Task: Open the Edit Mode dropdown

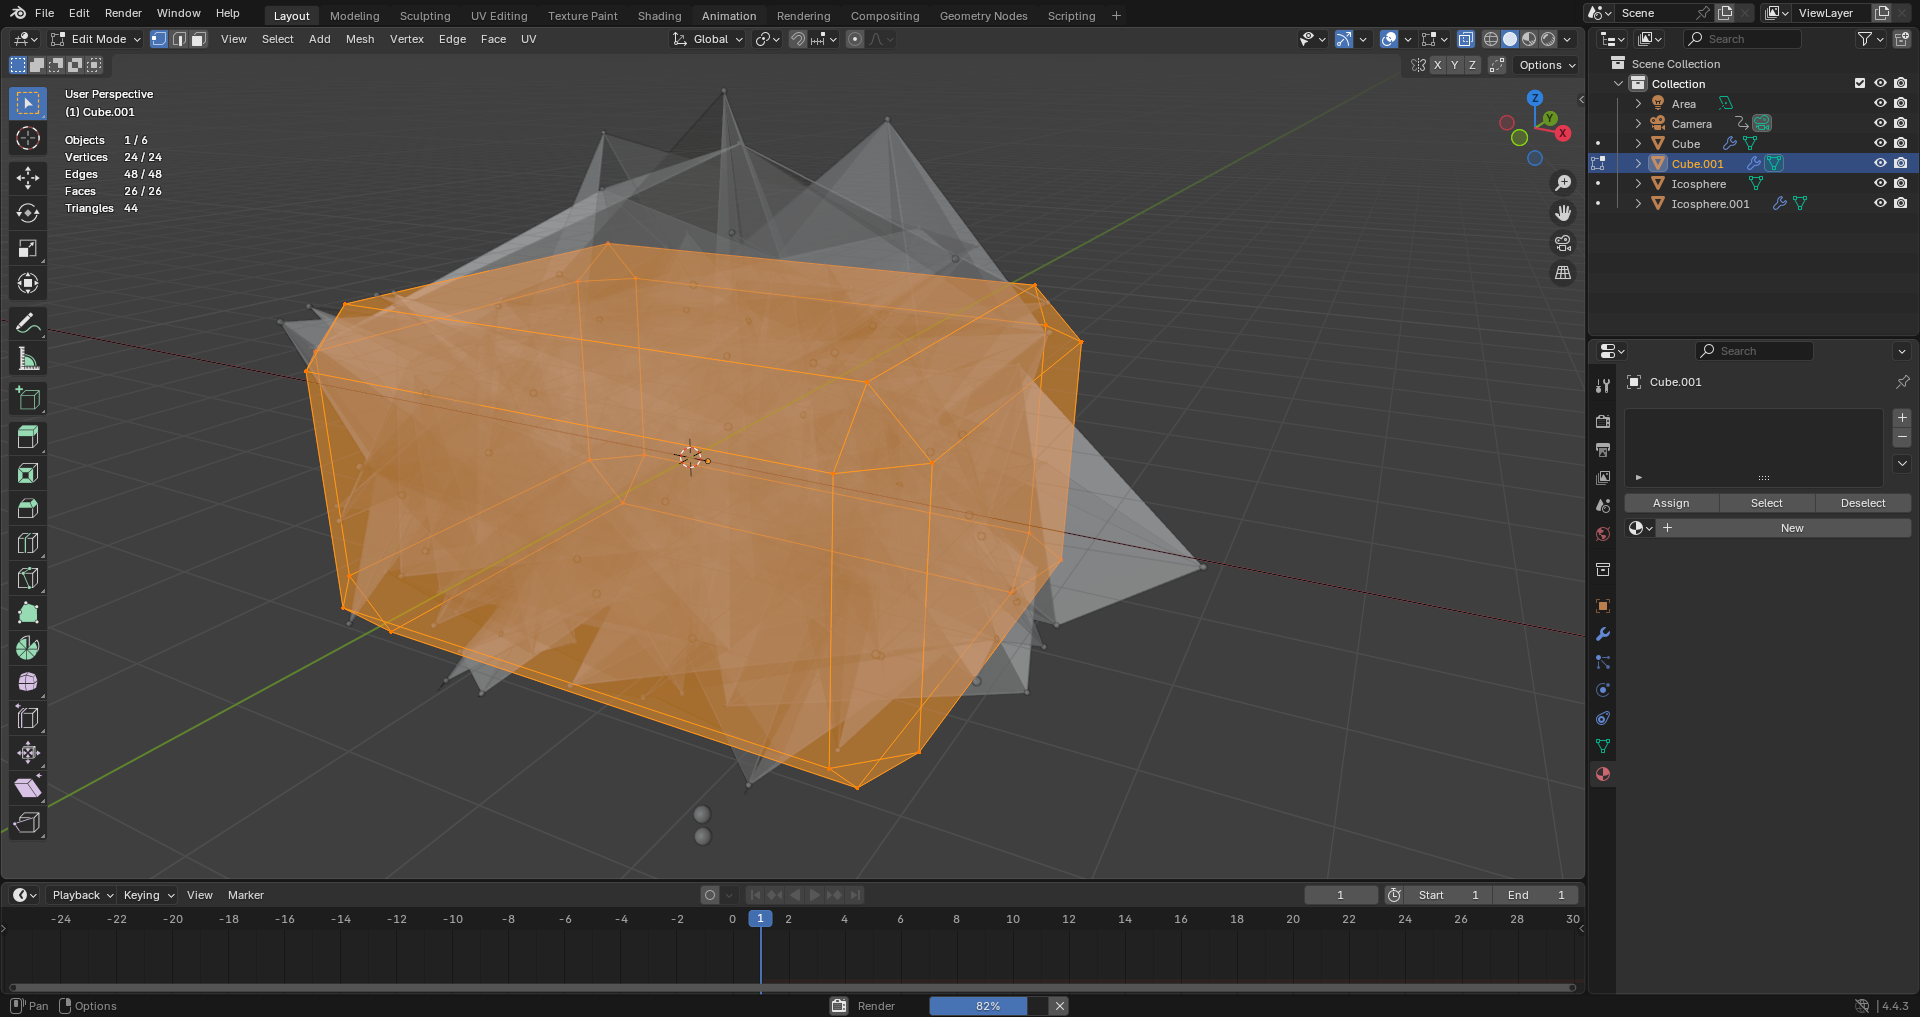Action: 97,39
